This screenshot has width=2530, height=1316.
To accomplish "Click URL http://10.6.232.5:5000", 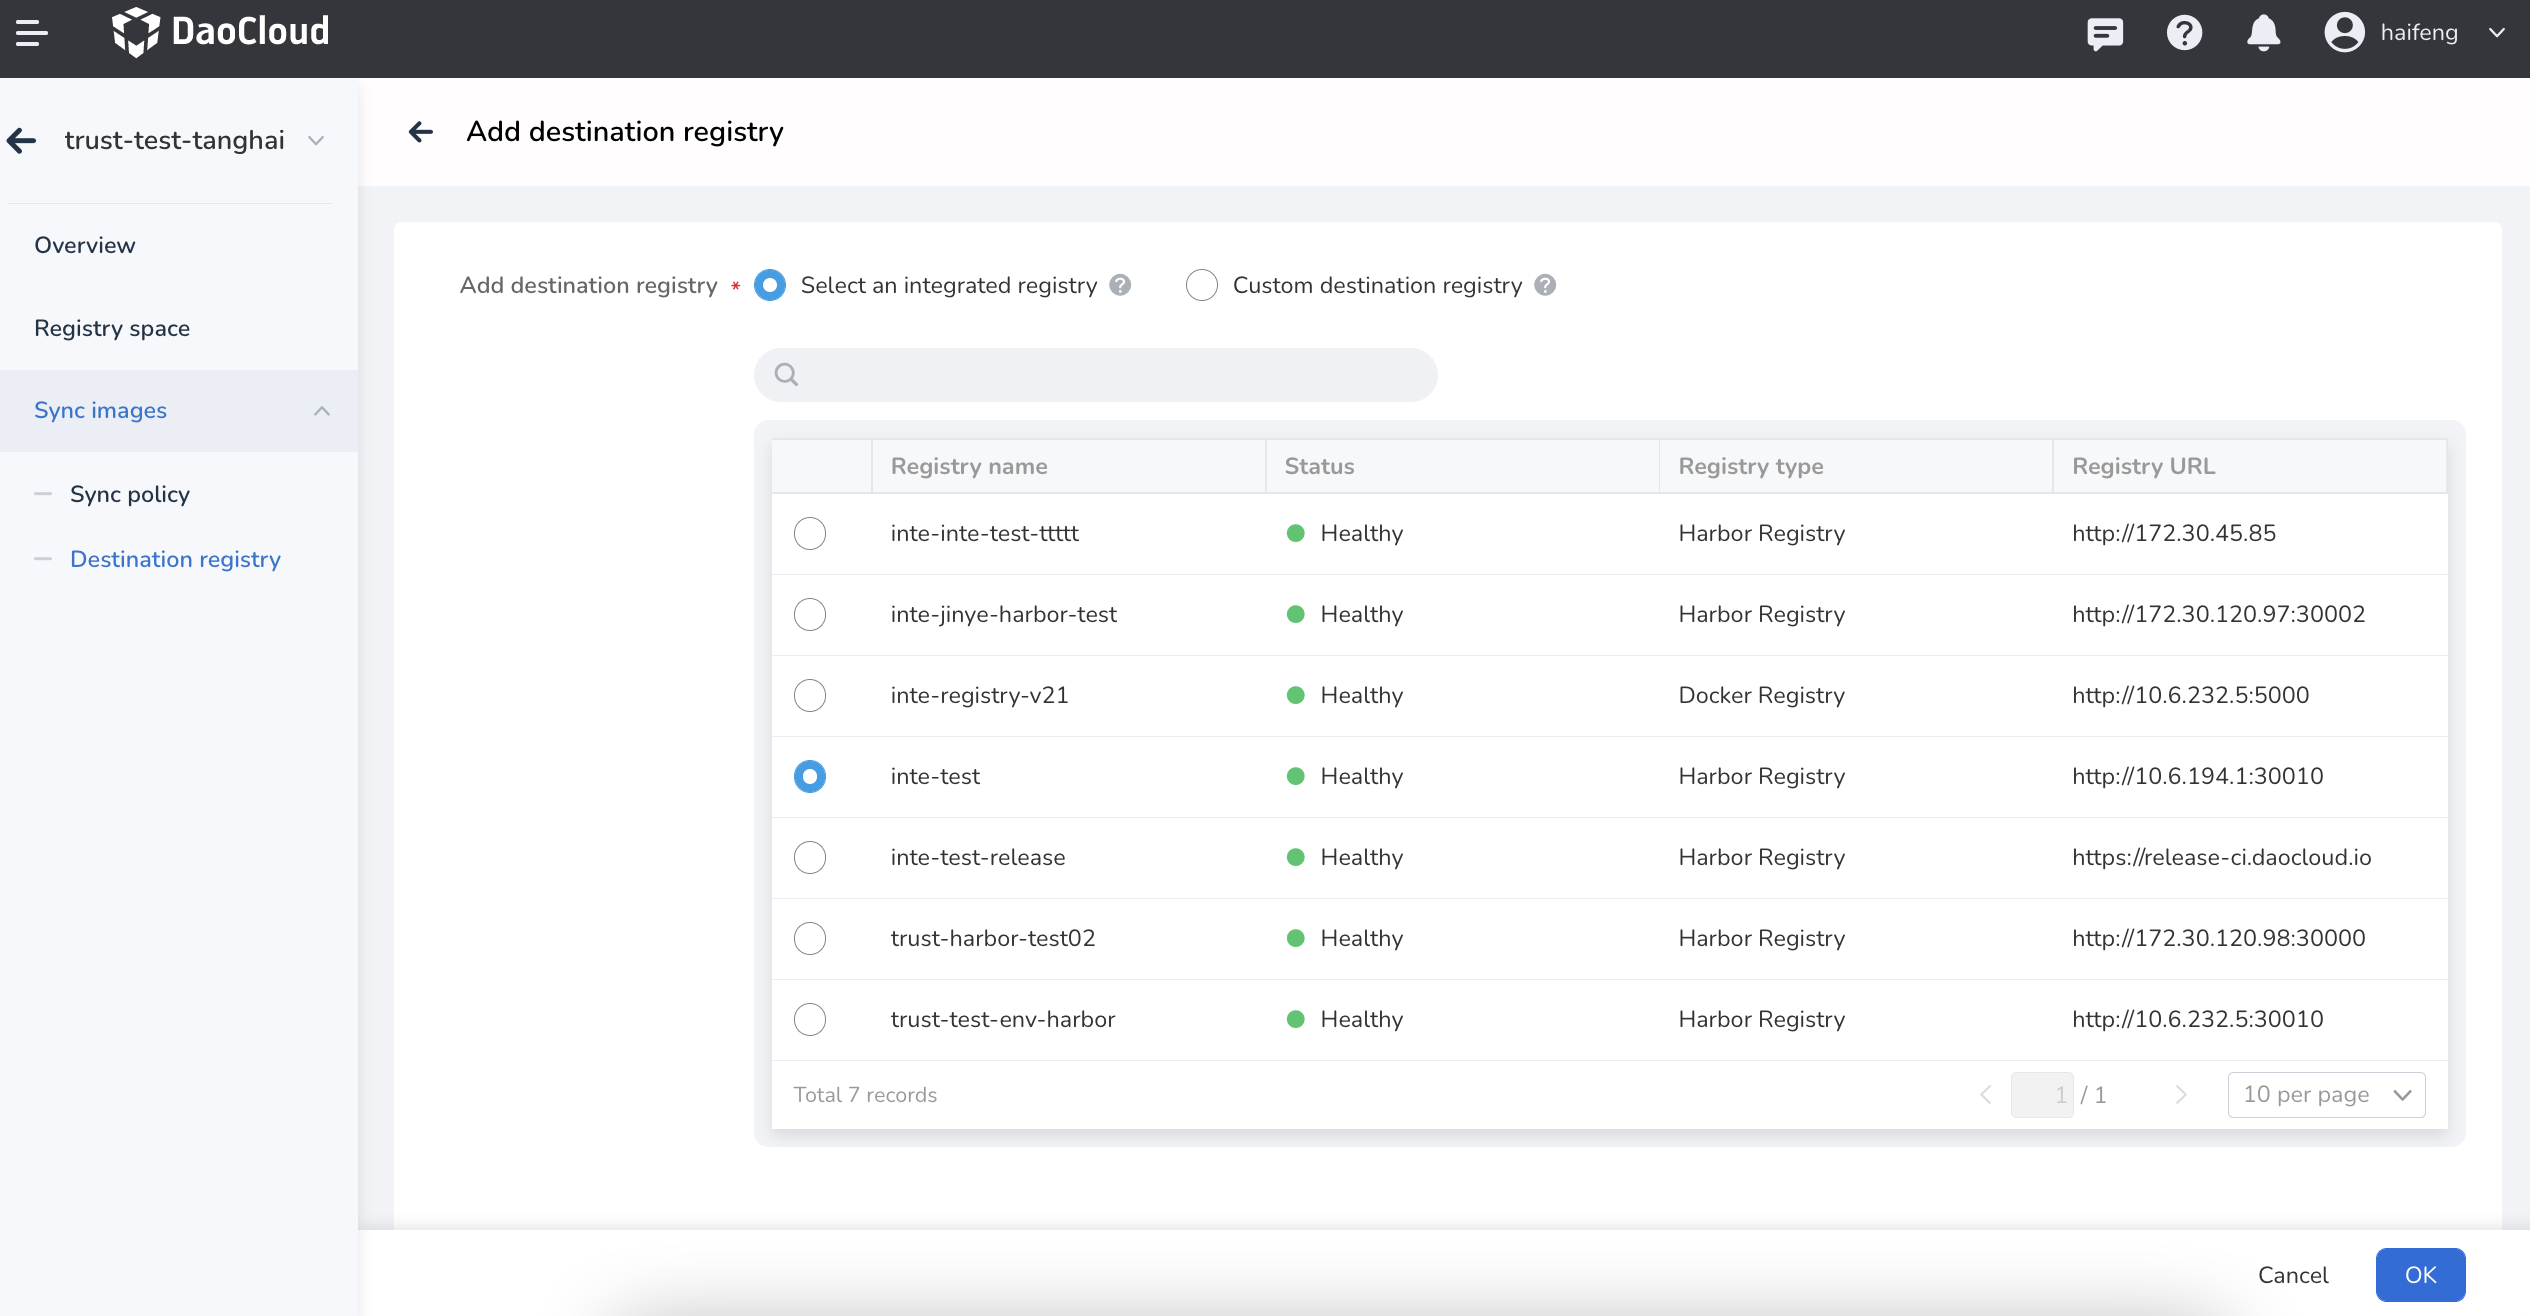I will click(2191, 695).
